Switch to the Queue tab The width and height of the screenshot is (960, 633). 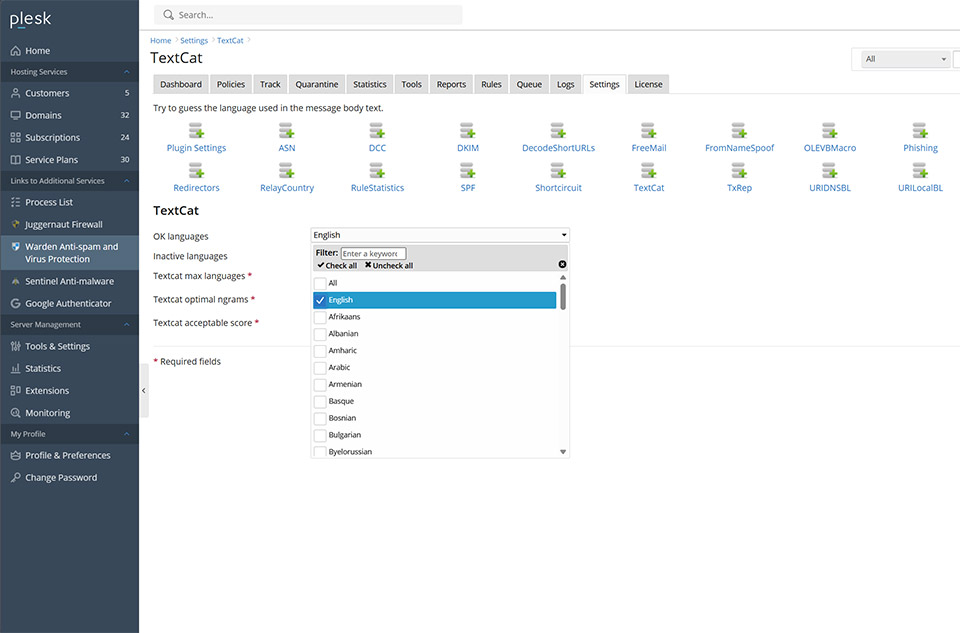(x=529, y=84)
